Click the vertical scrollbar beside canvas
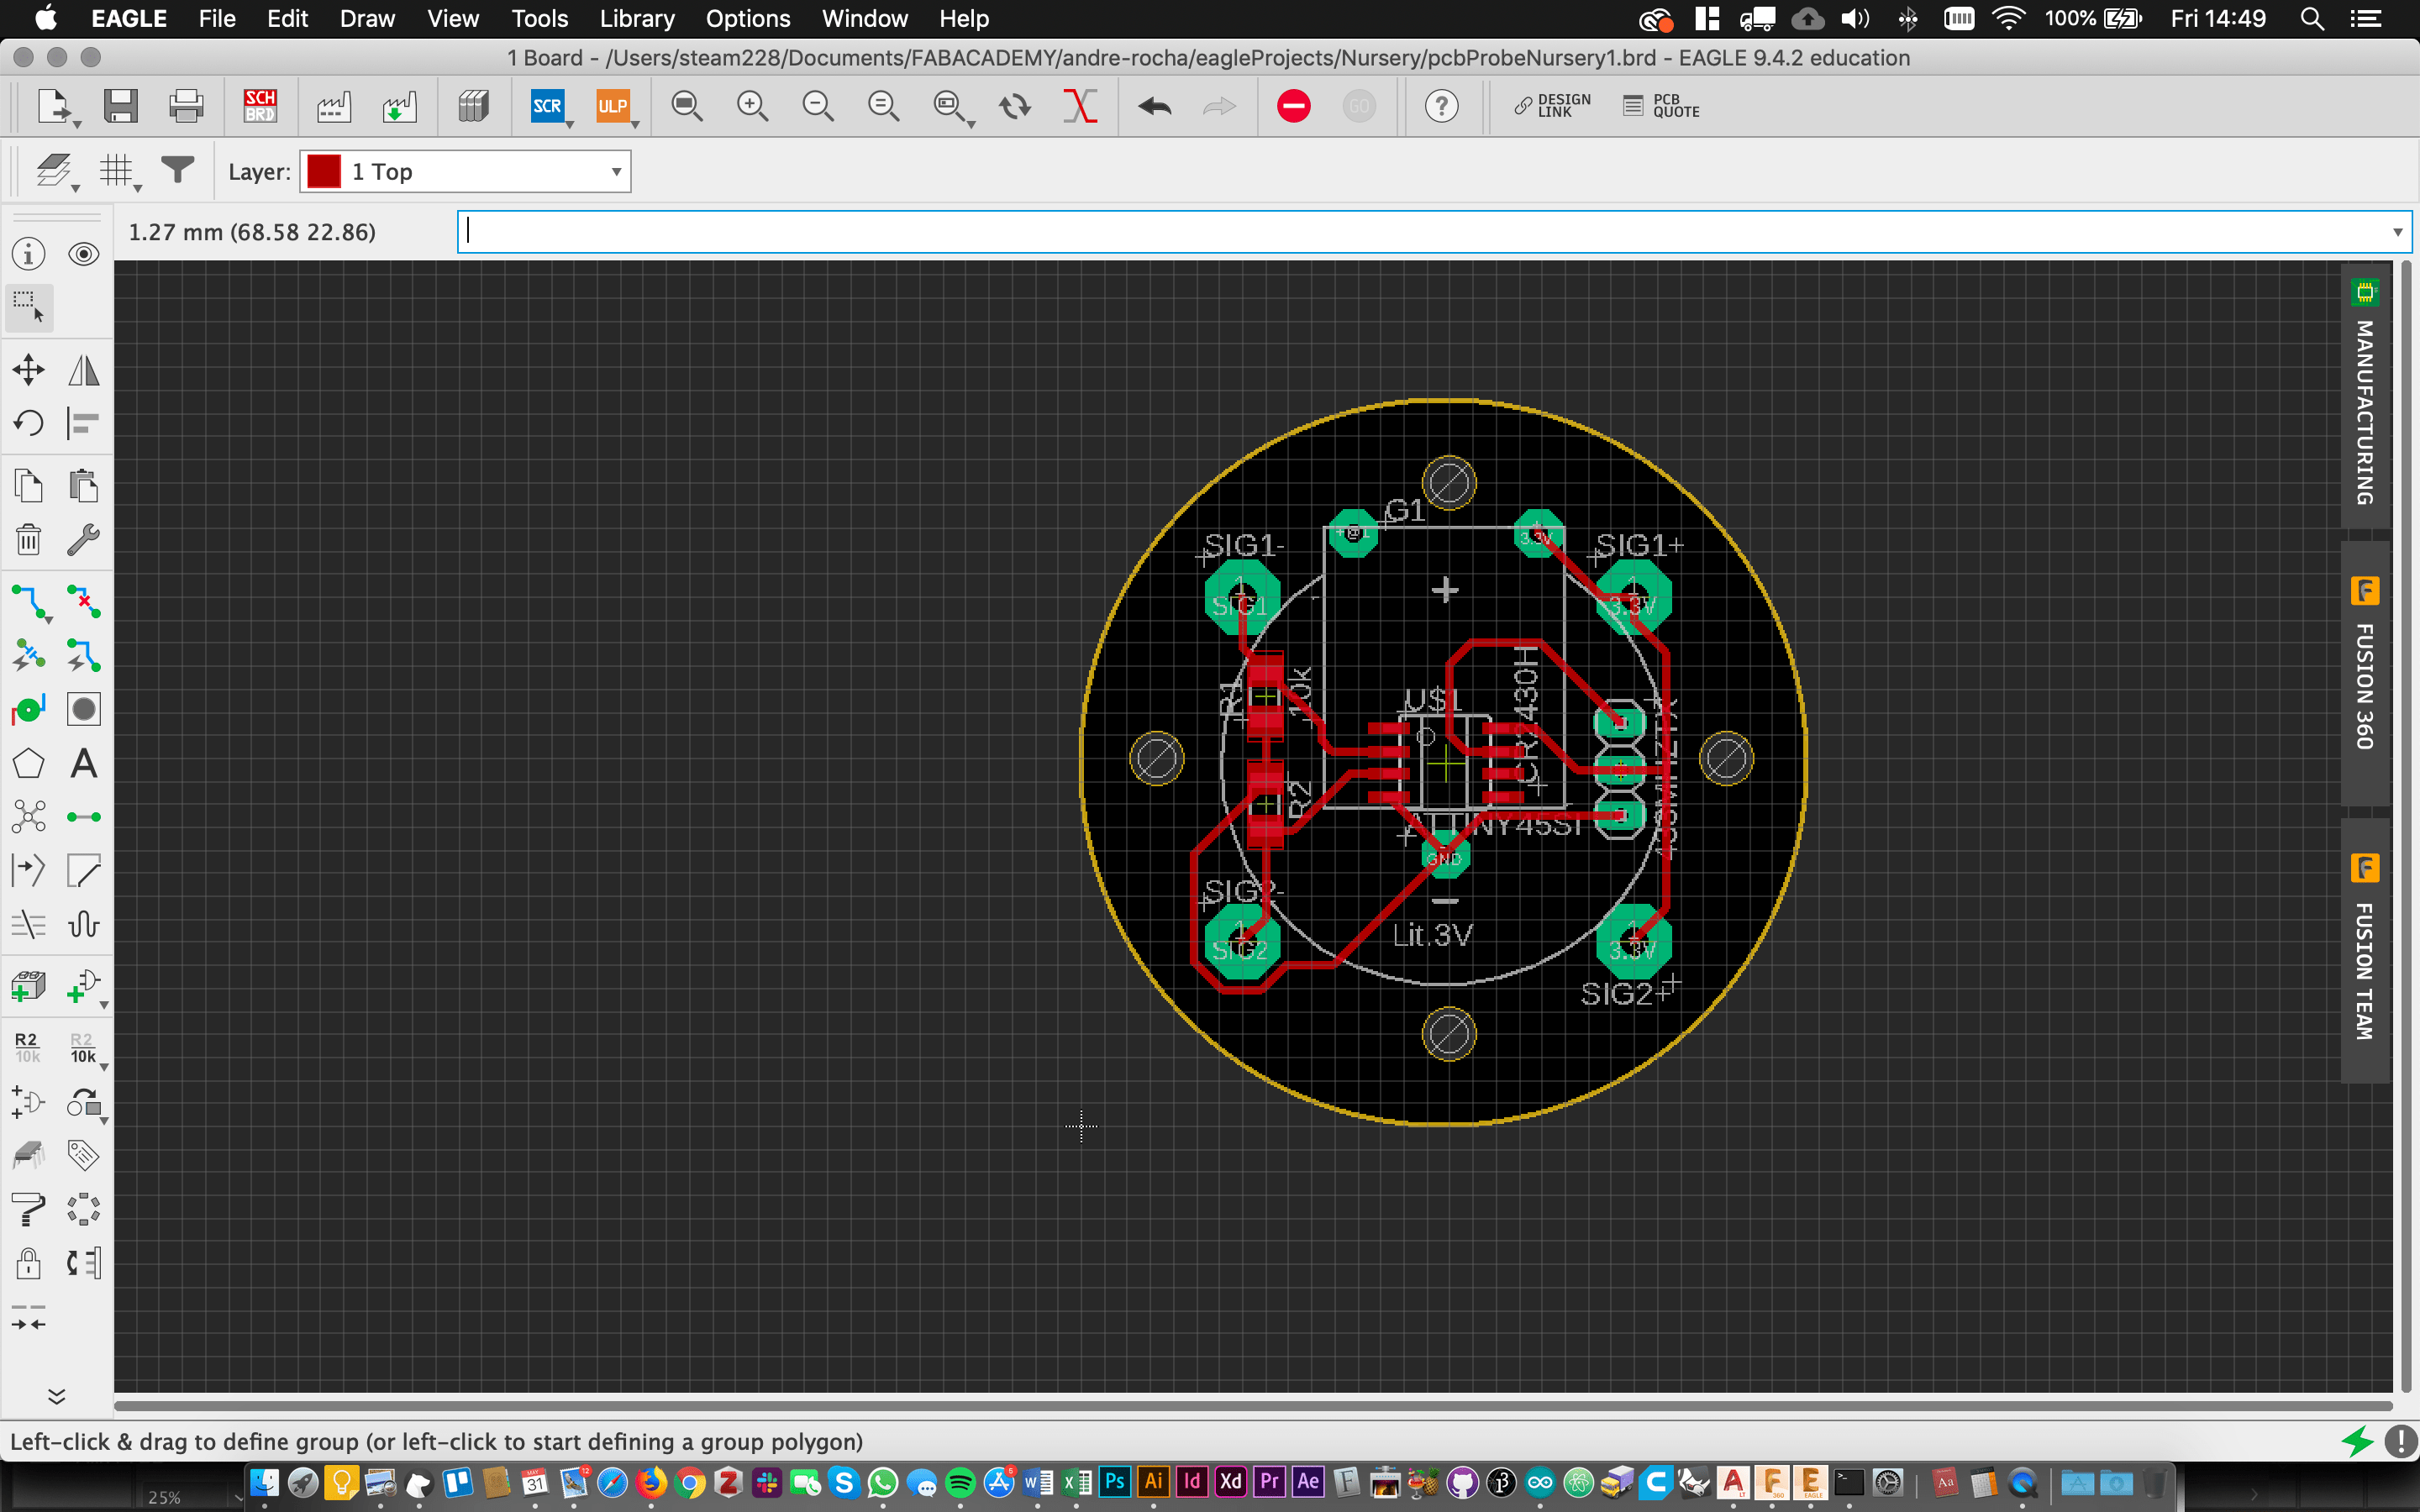Viewport: 2420px width, 1512px height. [x=2404, y=826]
